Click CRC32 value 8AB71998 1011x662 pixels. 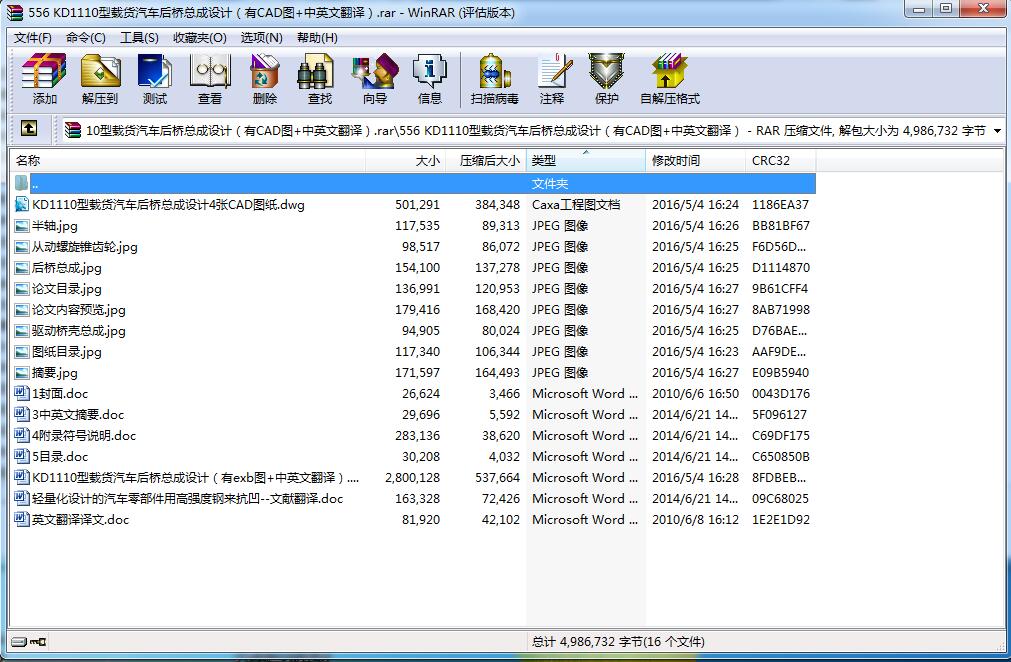780,309
